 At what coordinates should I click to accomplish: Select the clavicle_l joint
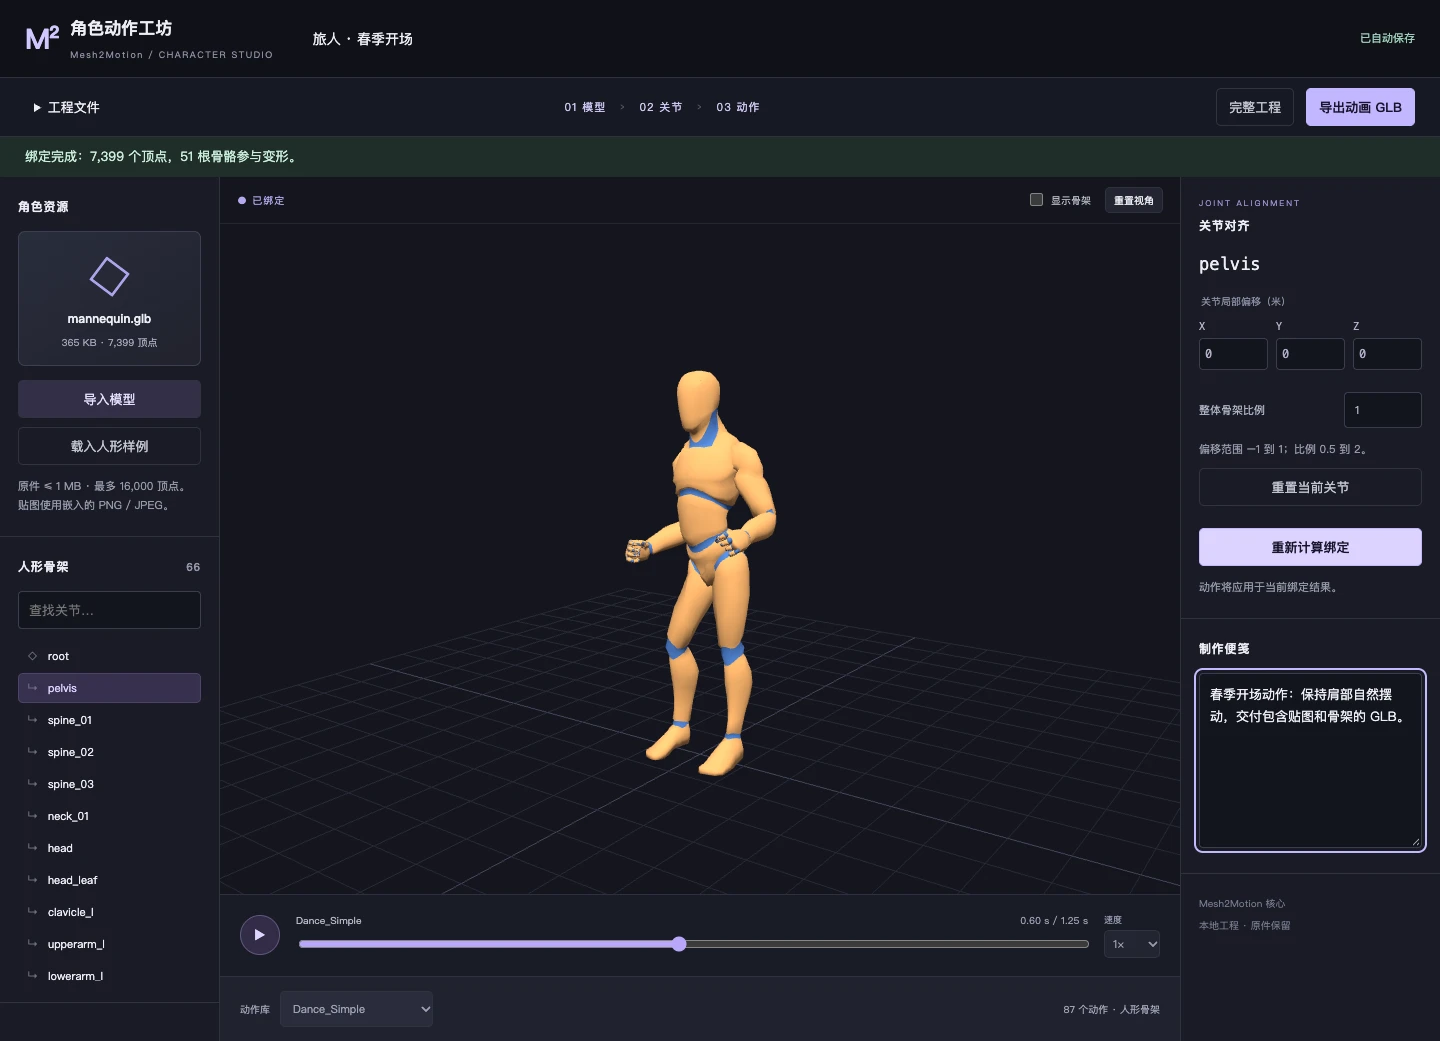[109, 912]
